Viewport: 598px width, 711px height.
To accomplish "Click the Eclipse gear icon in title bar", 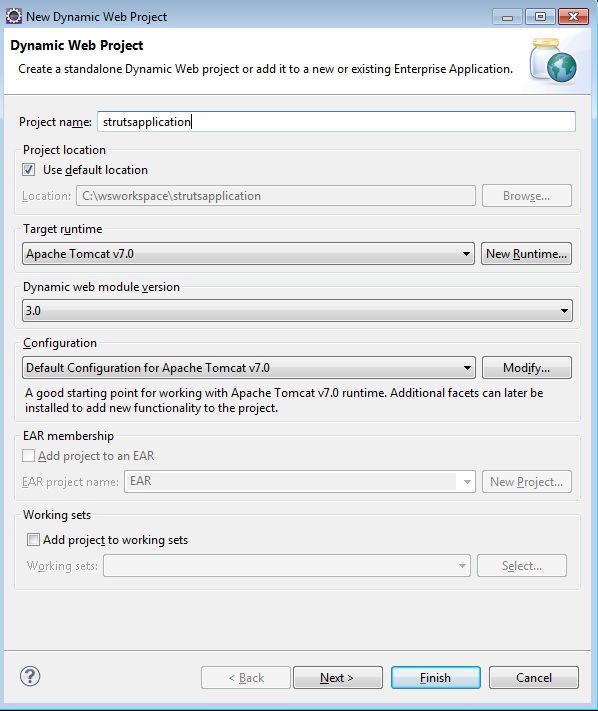I will (14, 16).
